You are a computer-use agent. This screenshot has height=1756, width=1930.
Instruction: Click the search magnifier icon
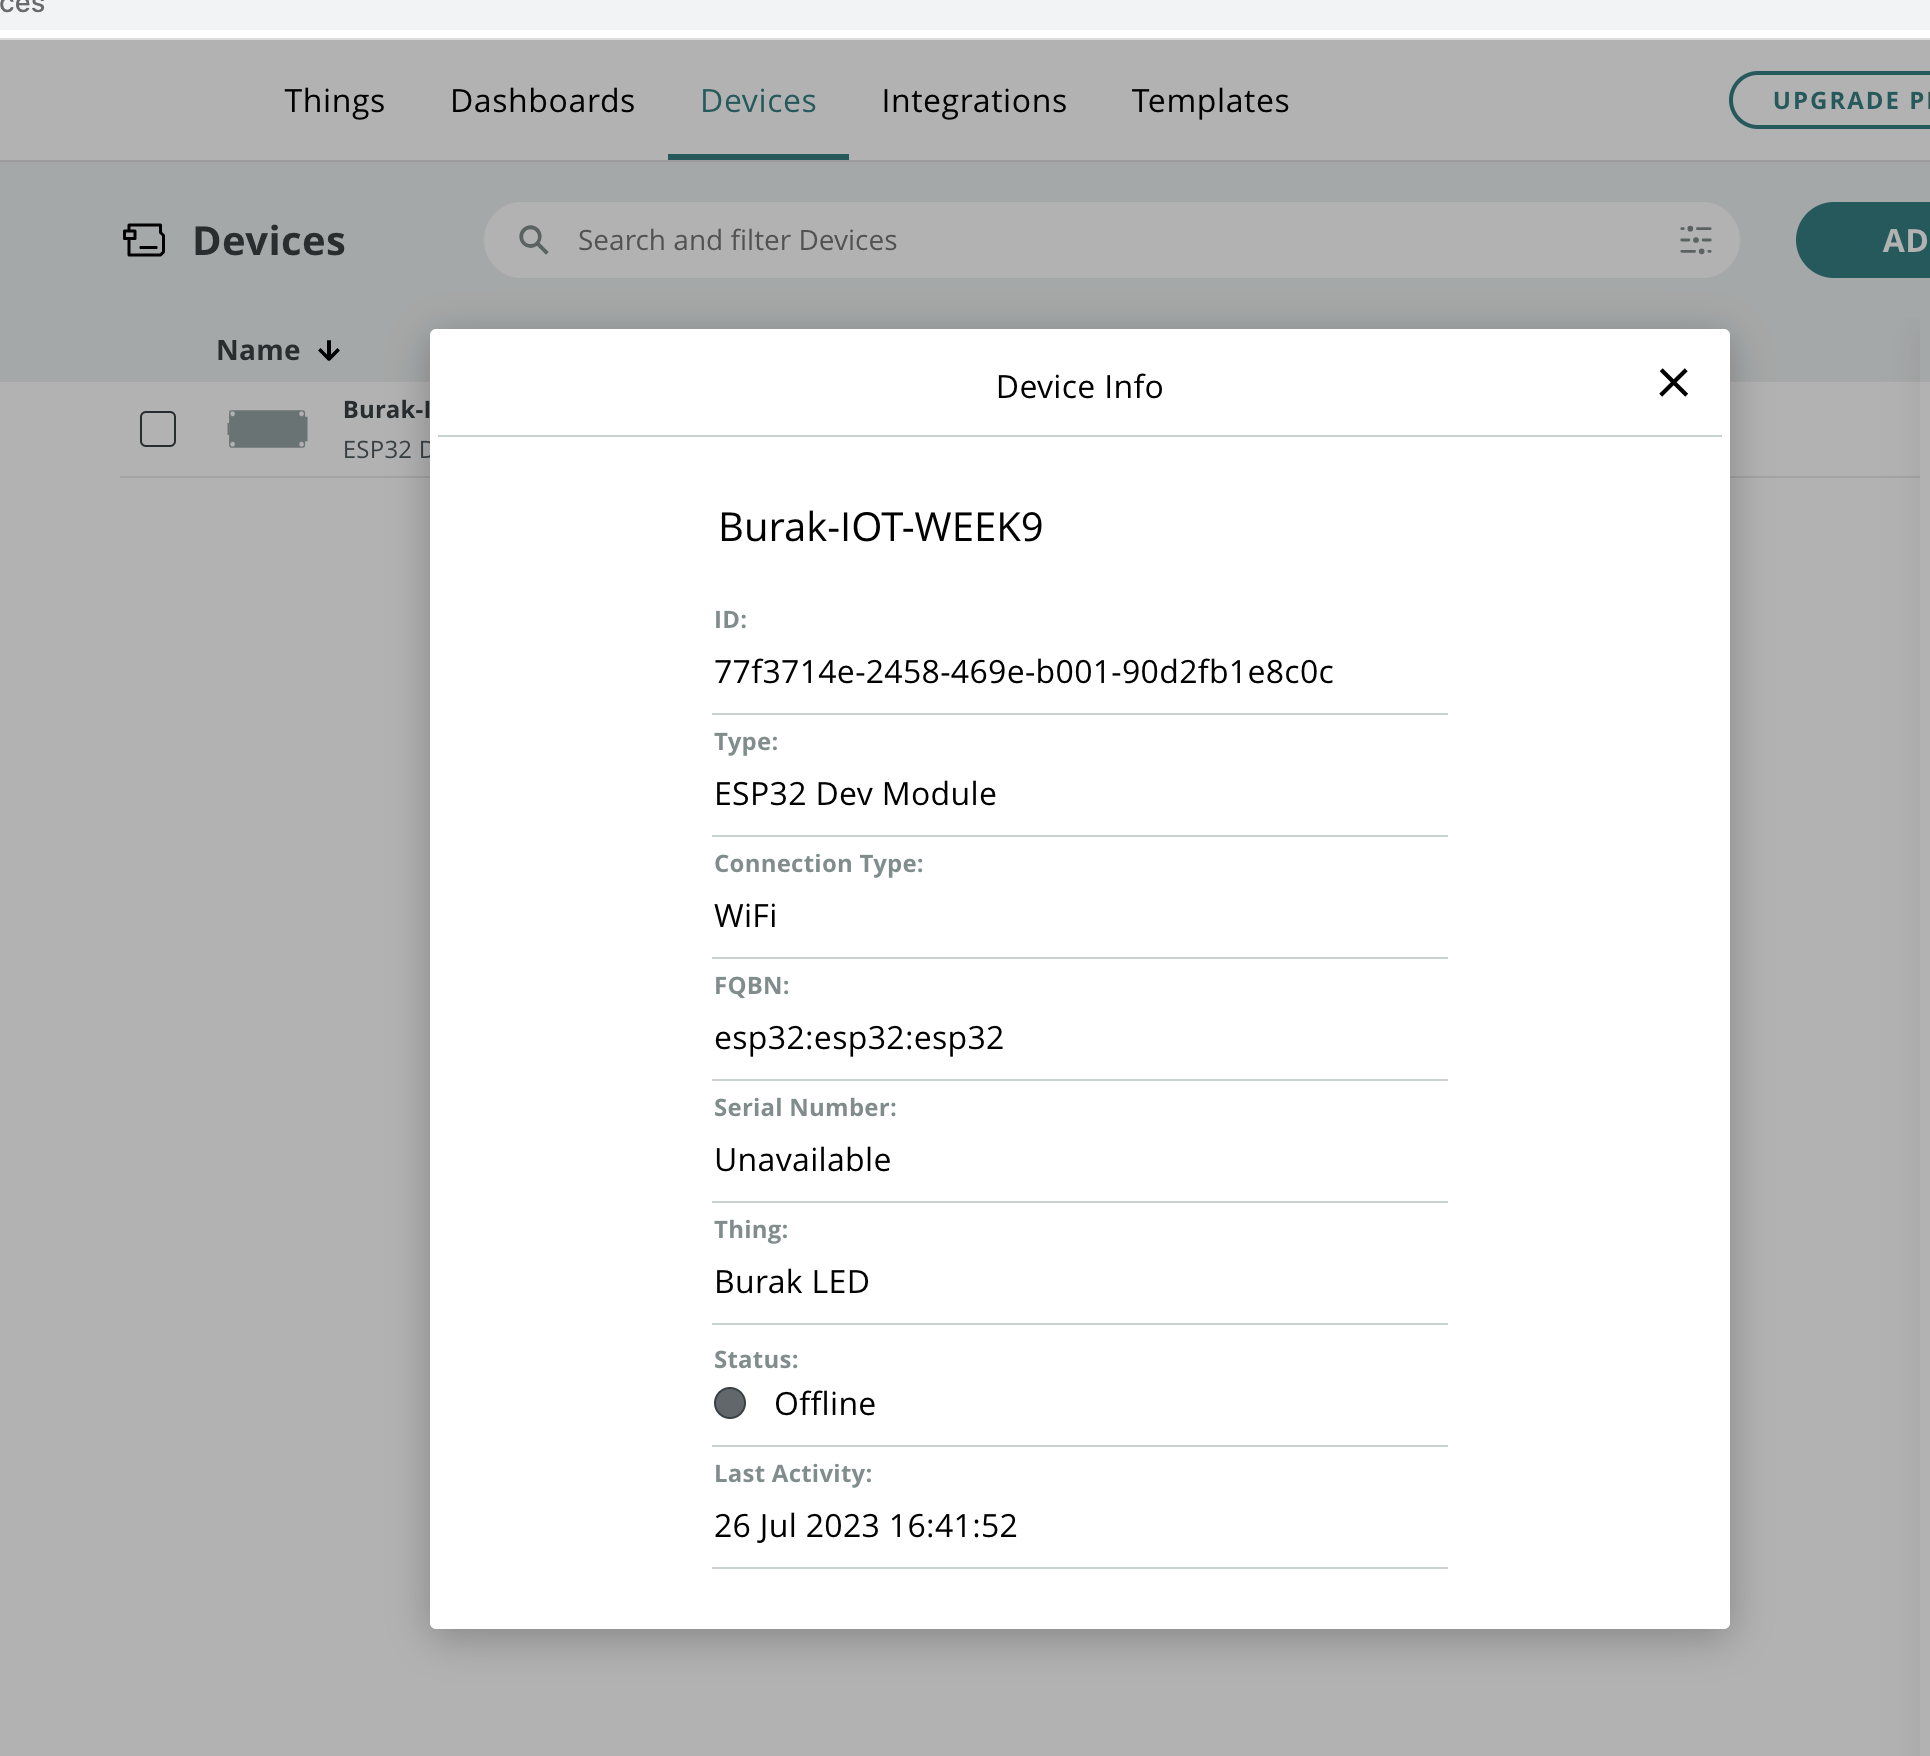534,240
